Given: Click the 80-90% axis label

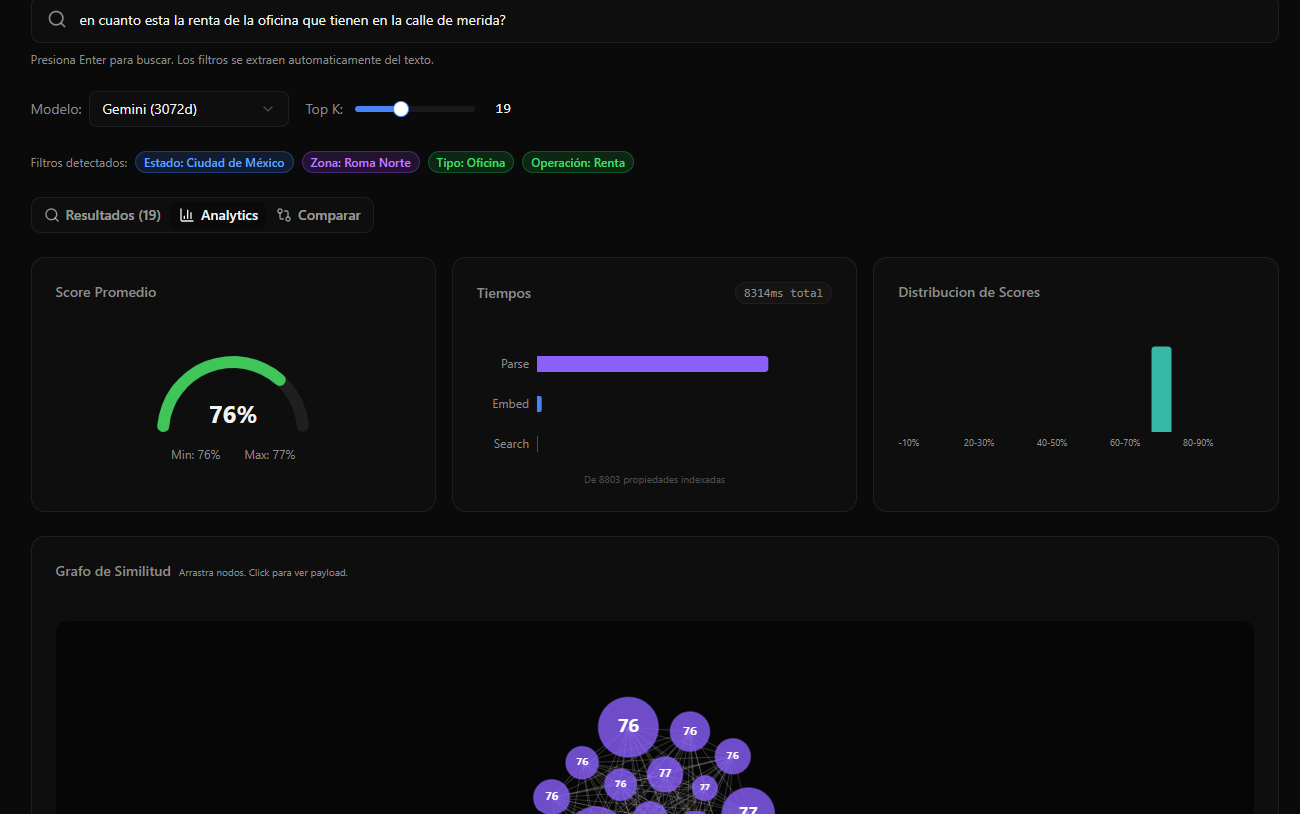Looking at the screenshot, I should click(x=1198, y=443).
